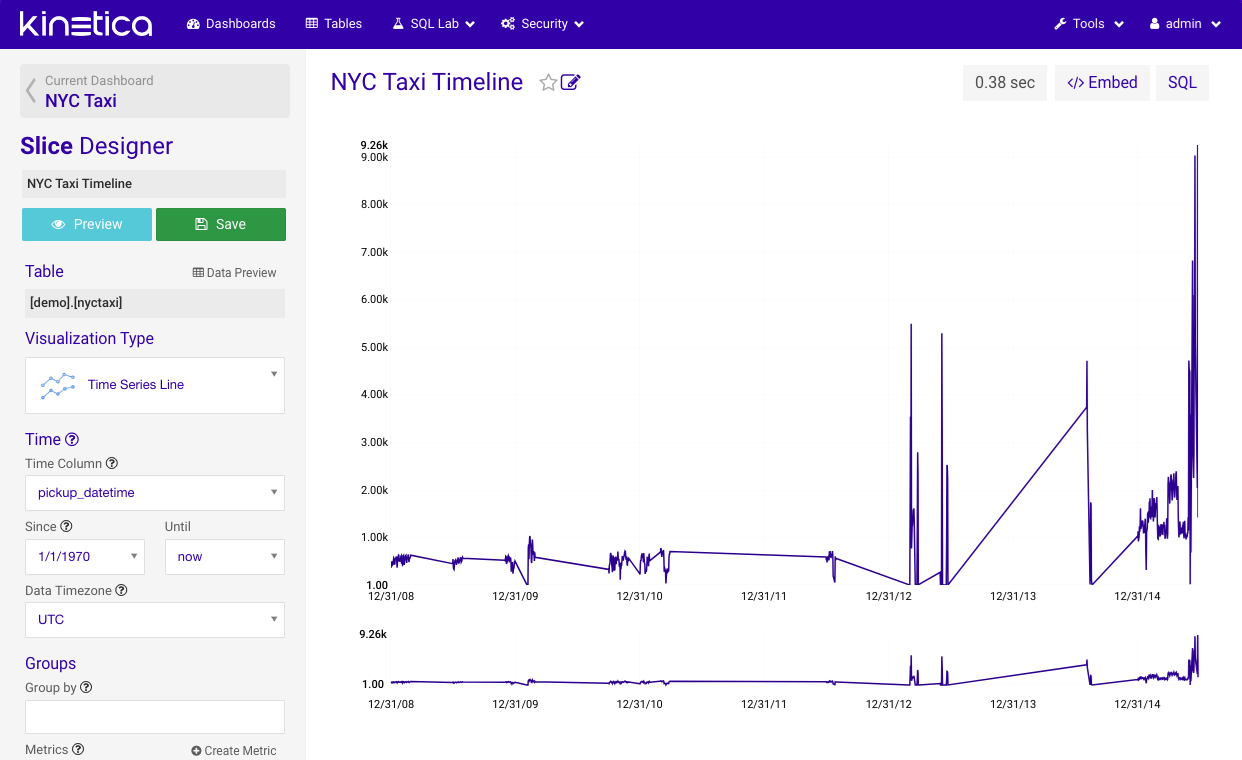The image size is (1242, 760).
Task: Click the Time help question icon
Action: coord(72,440)
